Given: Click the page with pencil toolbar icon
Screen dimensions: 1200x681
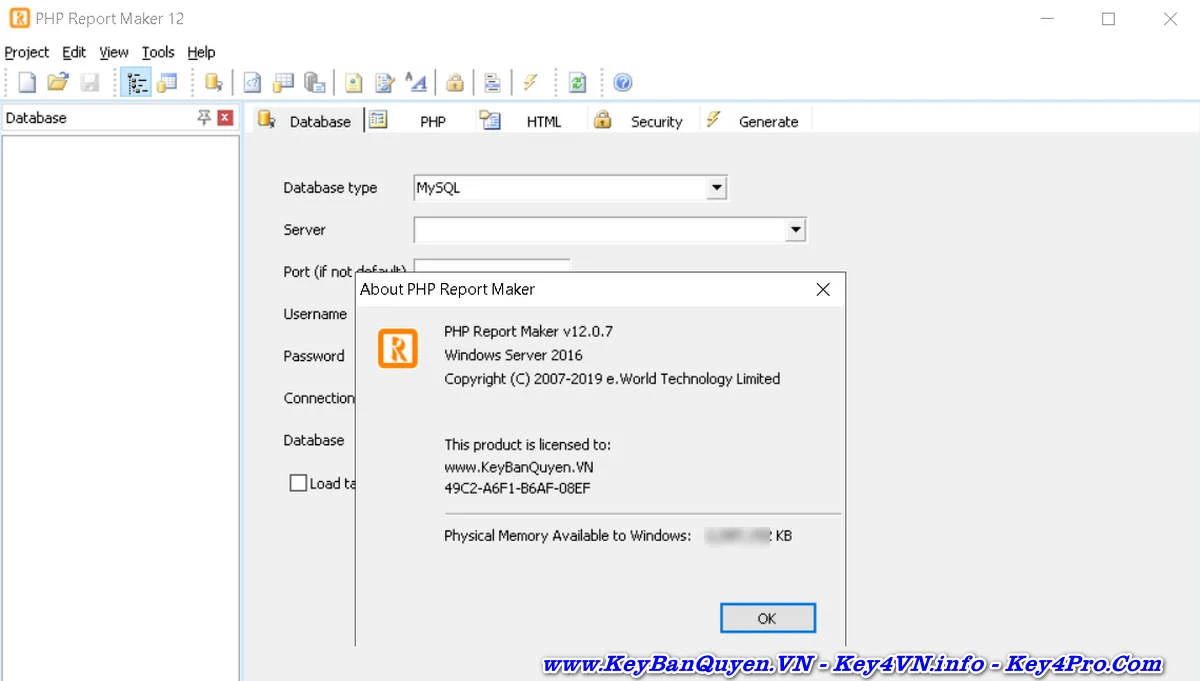Looking at the screenshot, I should (384, 82).
